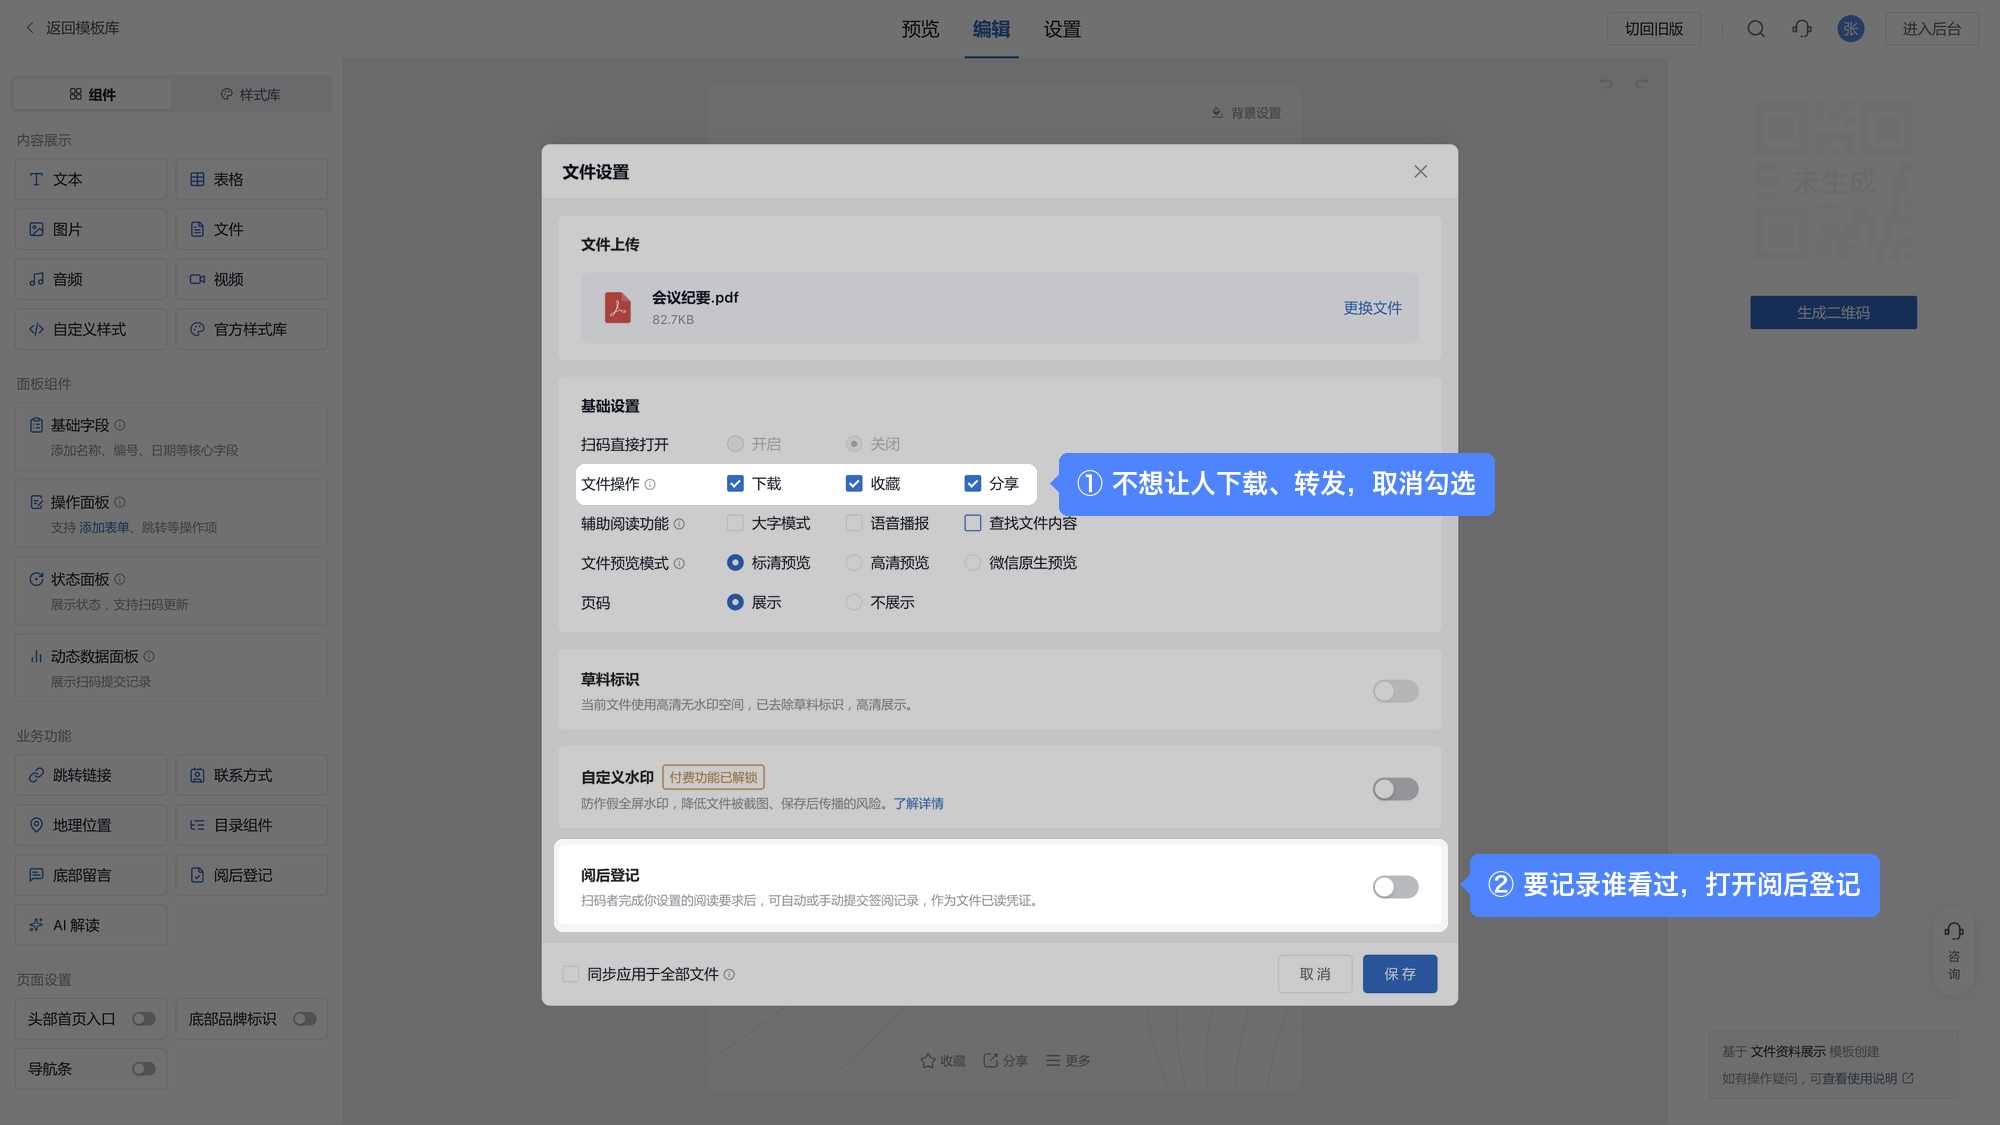Switch to the 预览 tab
The width and height of the screenshot is (2000, 1125).
920,29
